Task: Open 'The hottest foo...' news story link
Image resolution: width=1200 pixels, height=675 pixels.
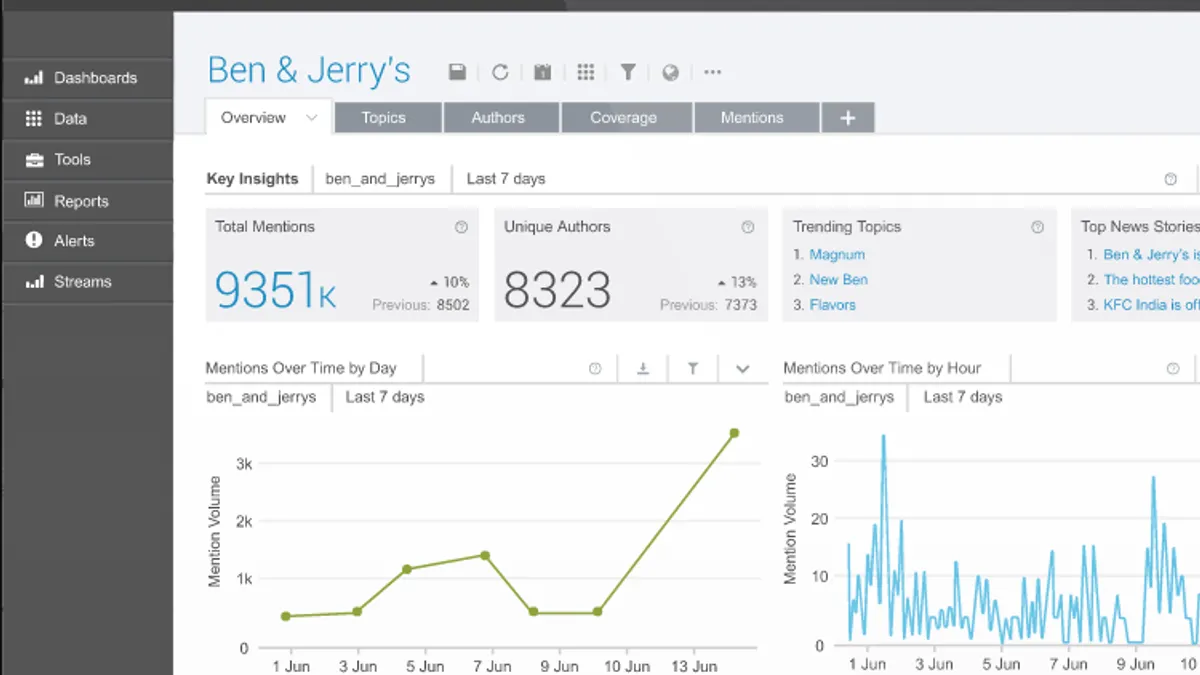Action: click(1151, 280)
